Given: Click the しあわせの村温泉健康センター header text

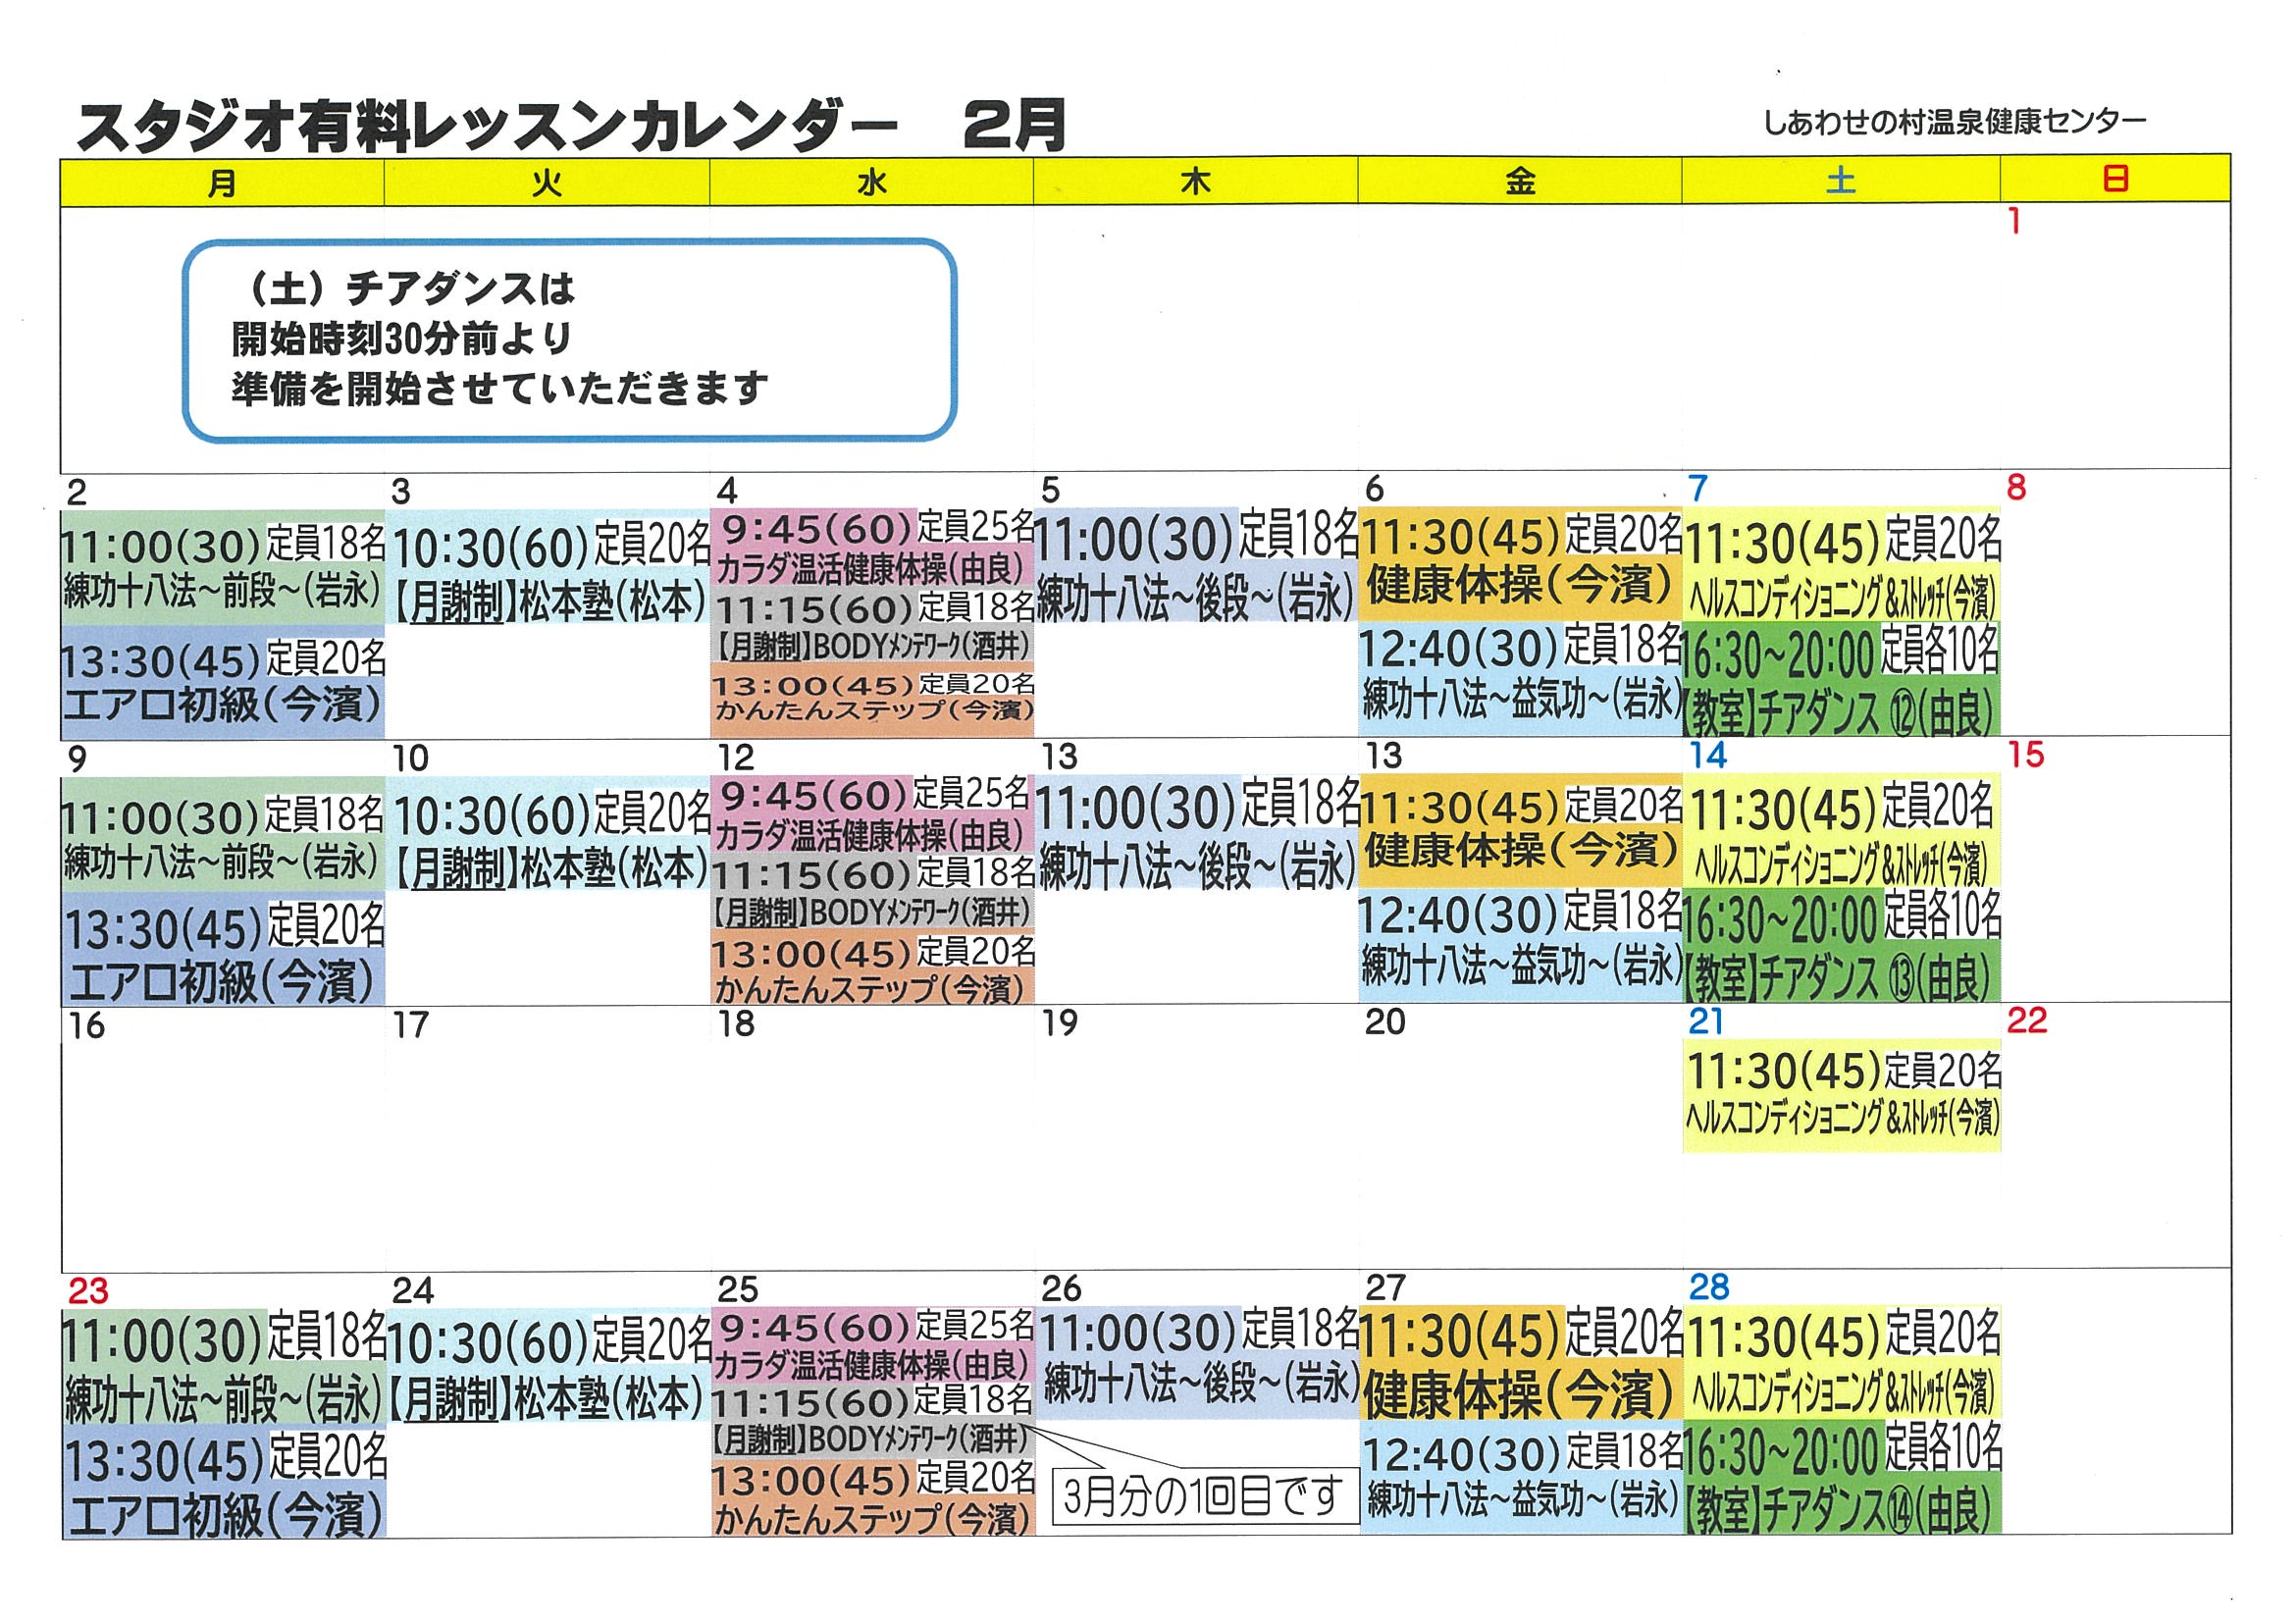Looking at the screenshot, I should 1953,122.
